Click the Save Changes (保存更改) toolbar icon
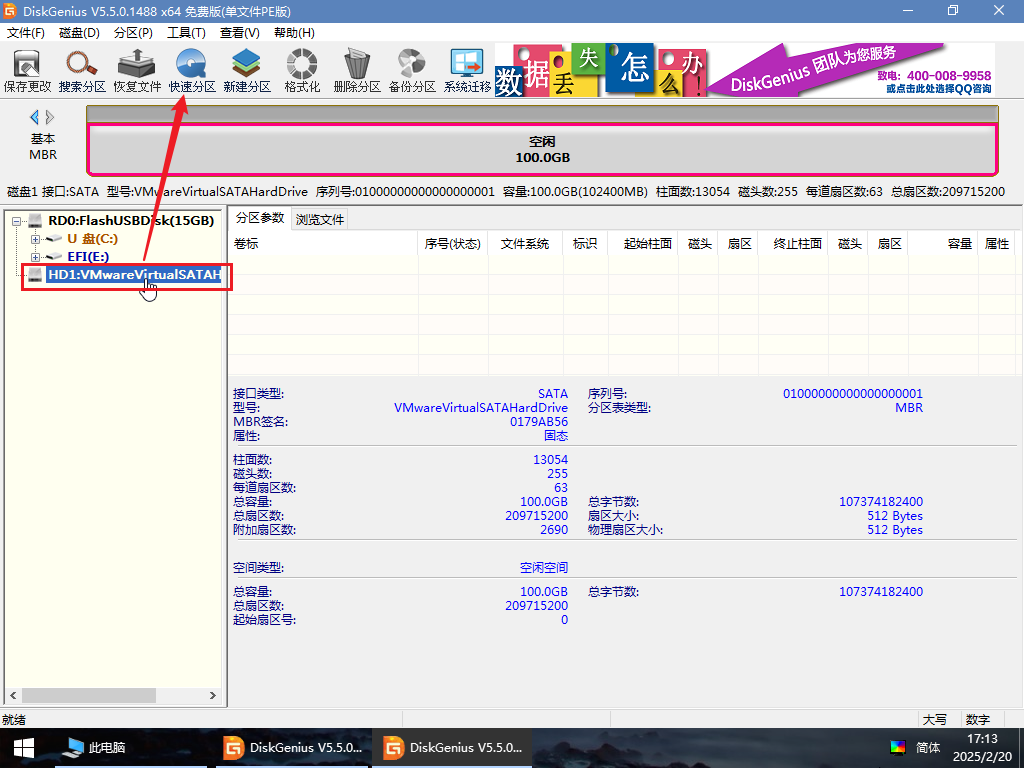 pyautogui.click(x=27, y=71)
